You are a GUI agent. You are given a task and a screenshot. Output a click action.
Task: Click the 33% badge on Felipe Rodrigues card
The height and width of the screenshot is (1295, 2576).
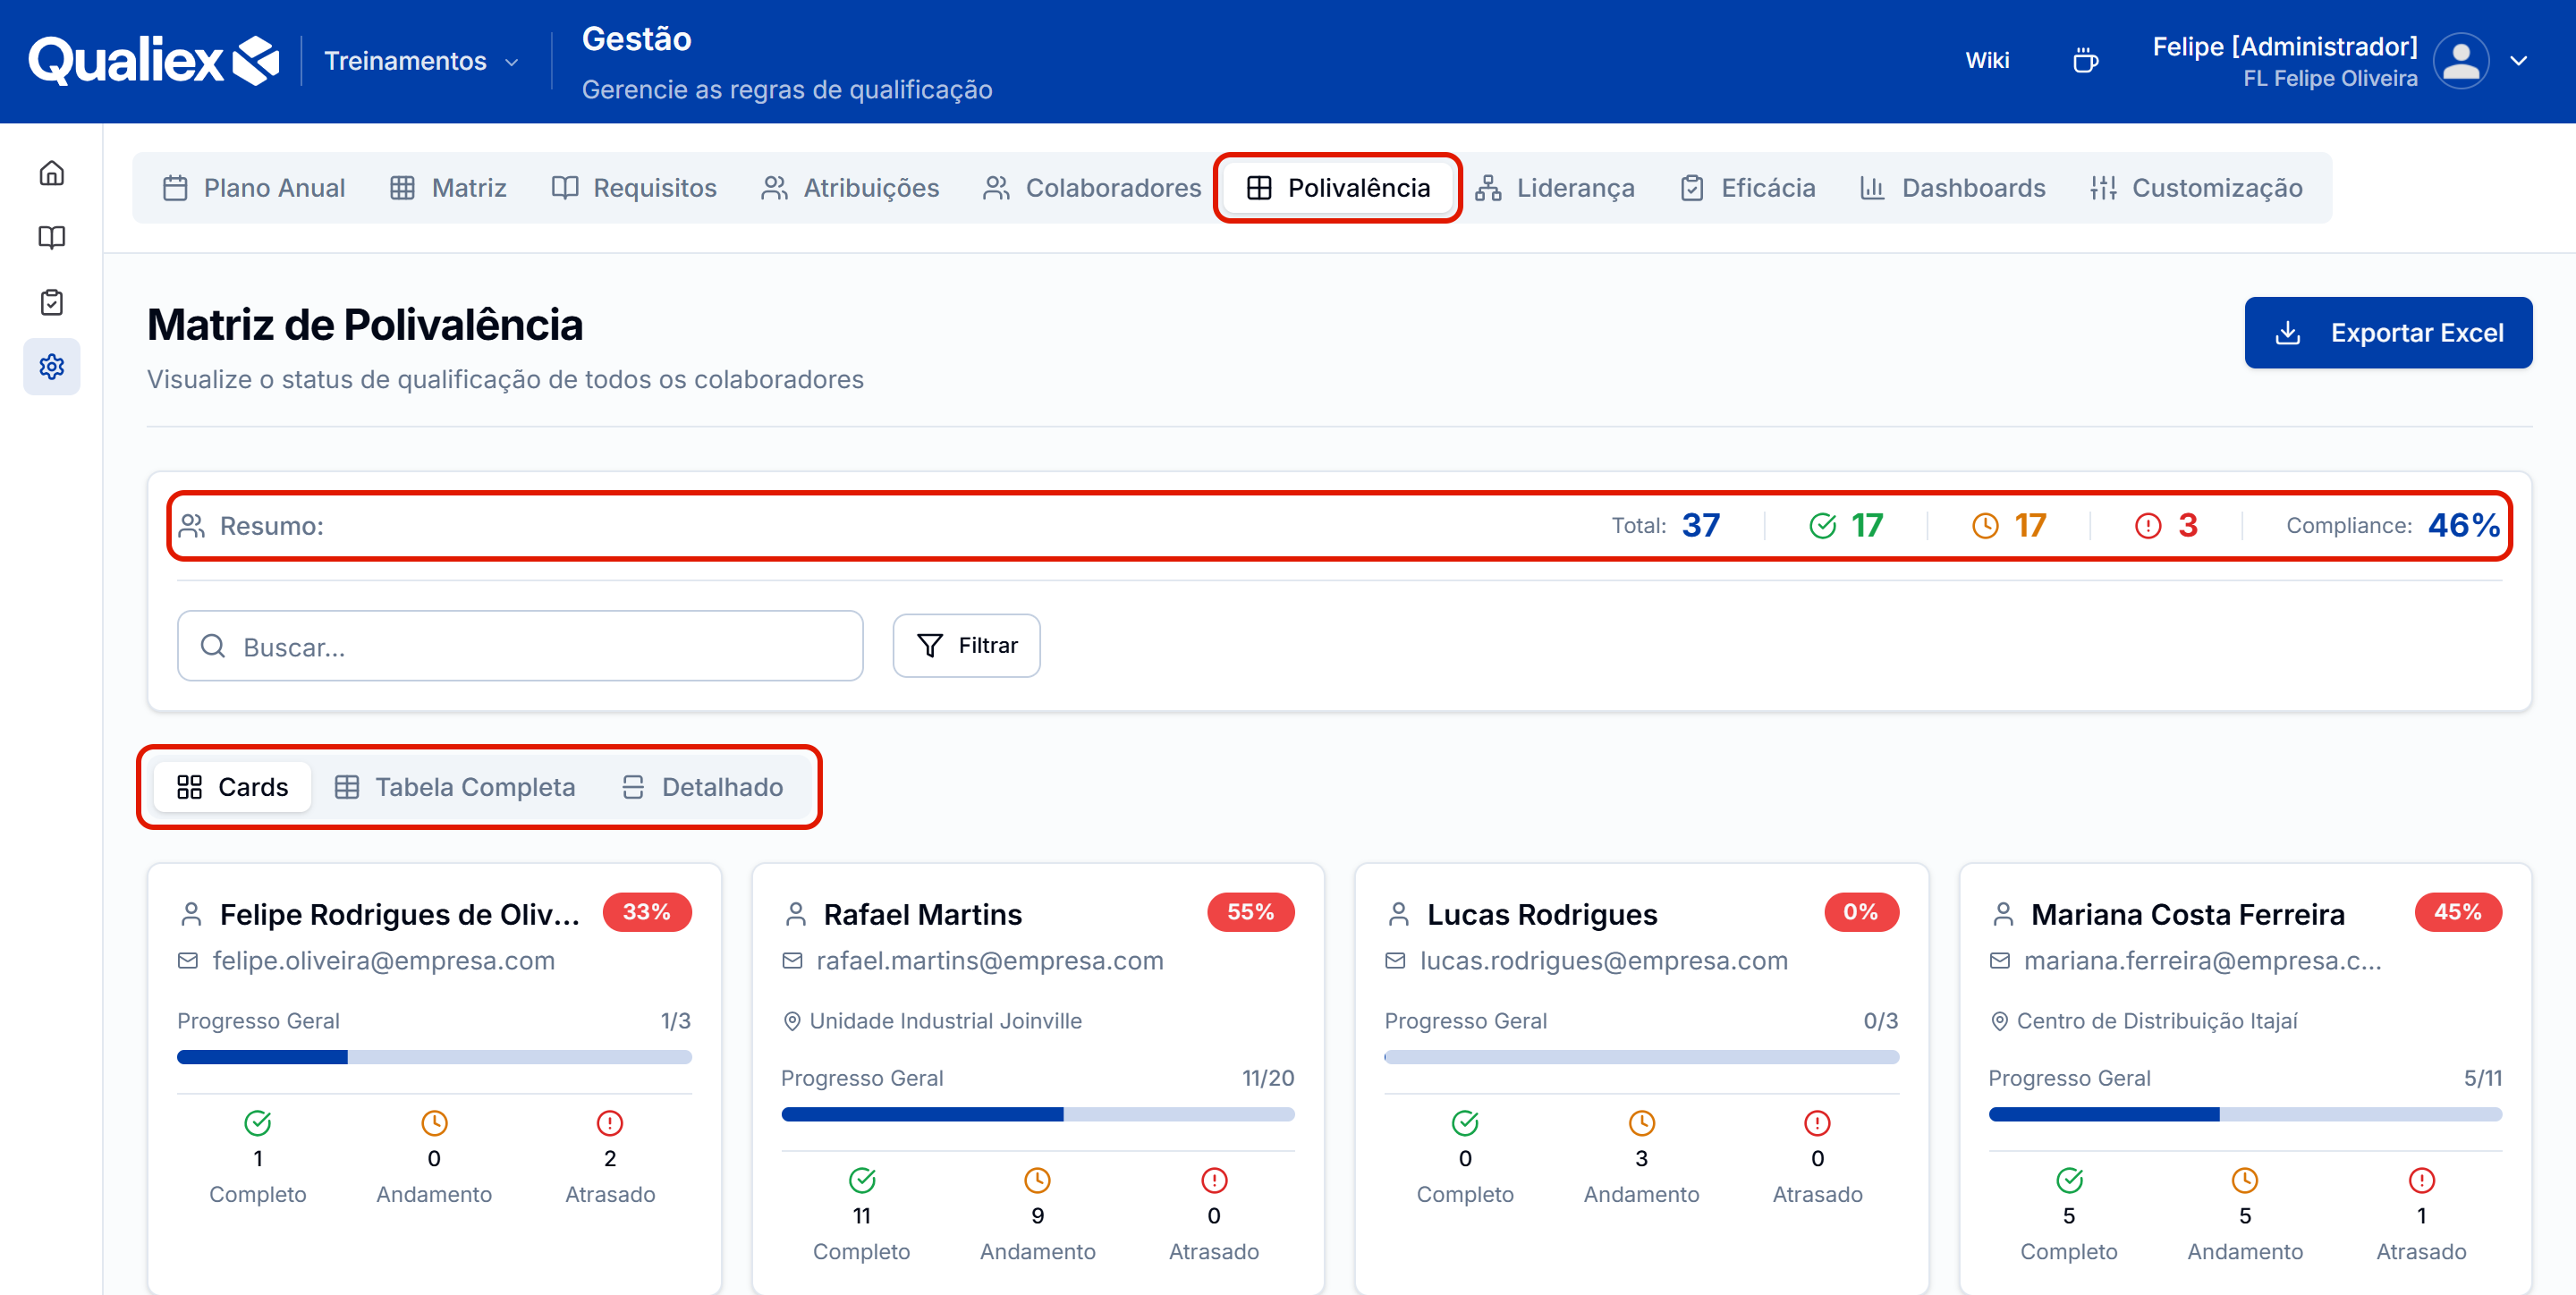(647, 912)
